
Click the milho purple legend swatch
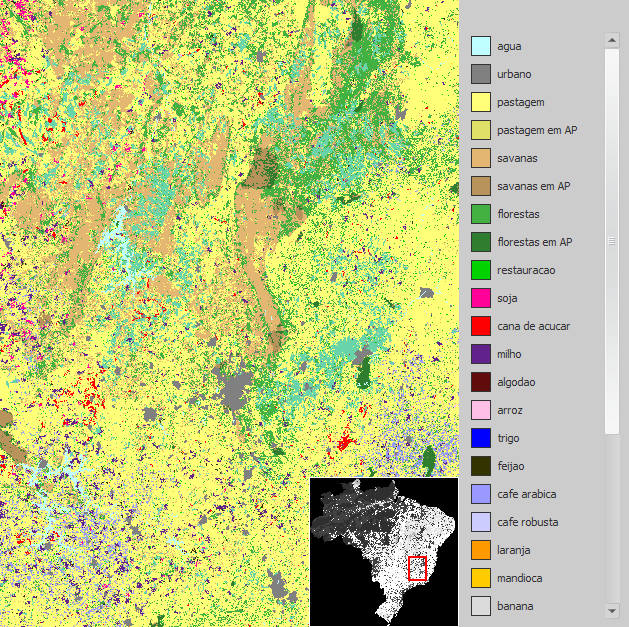pos(481,354)
